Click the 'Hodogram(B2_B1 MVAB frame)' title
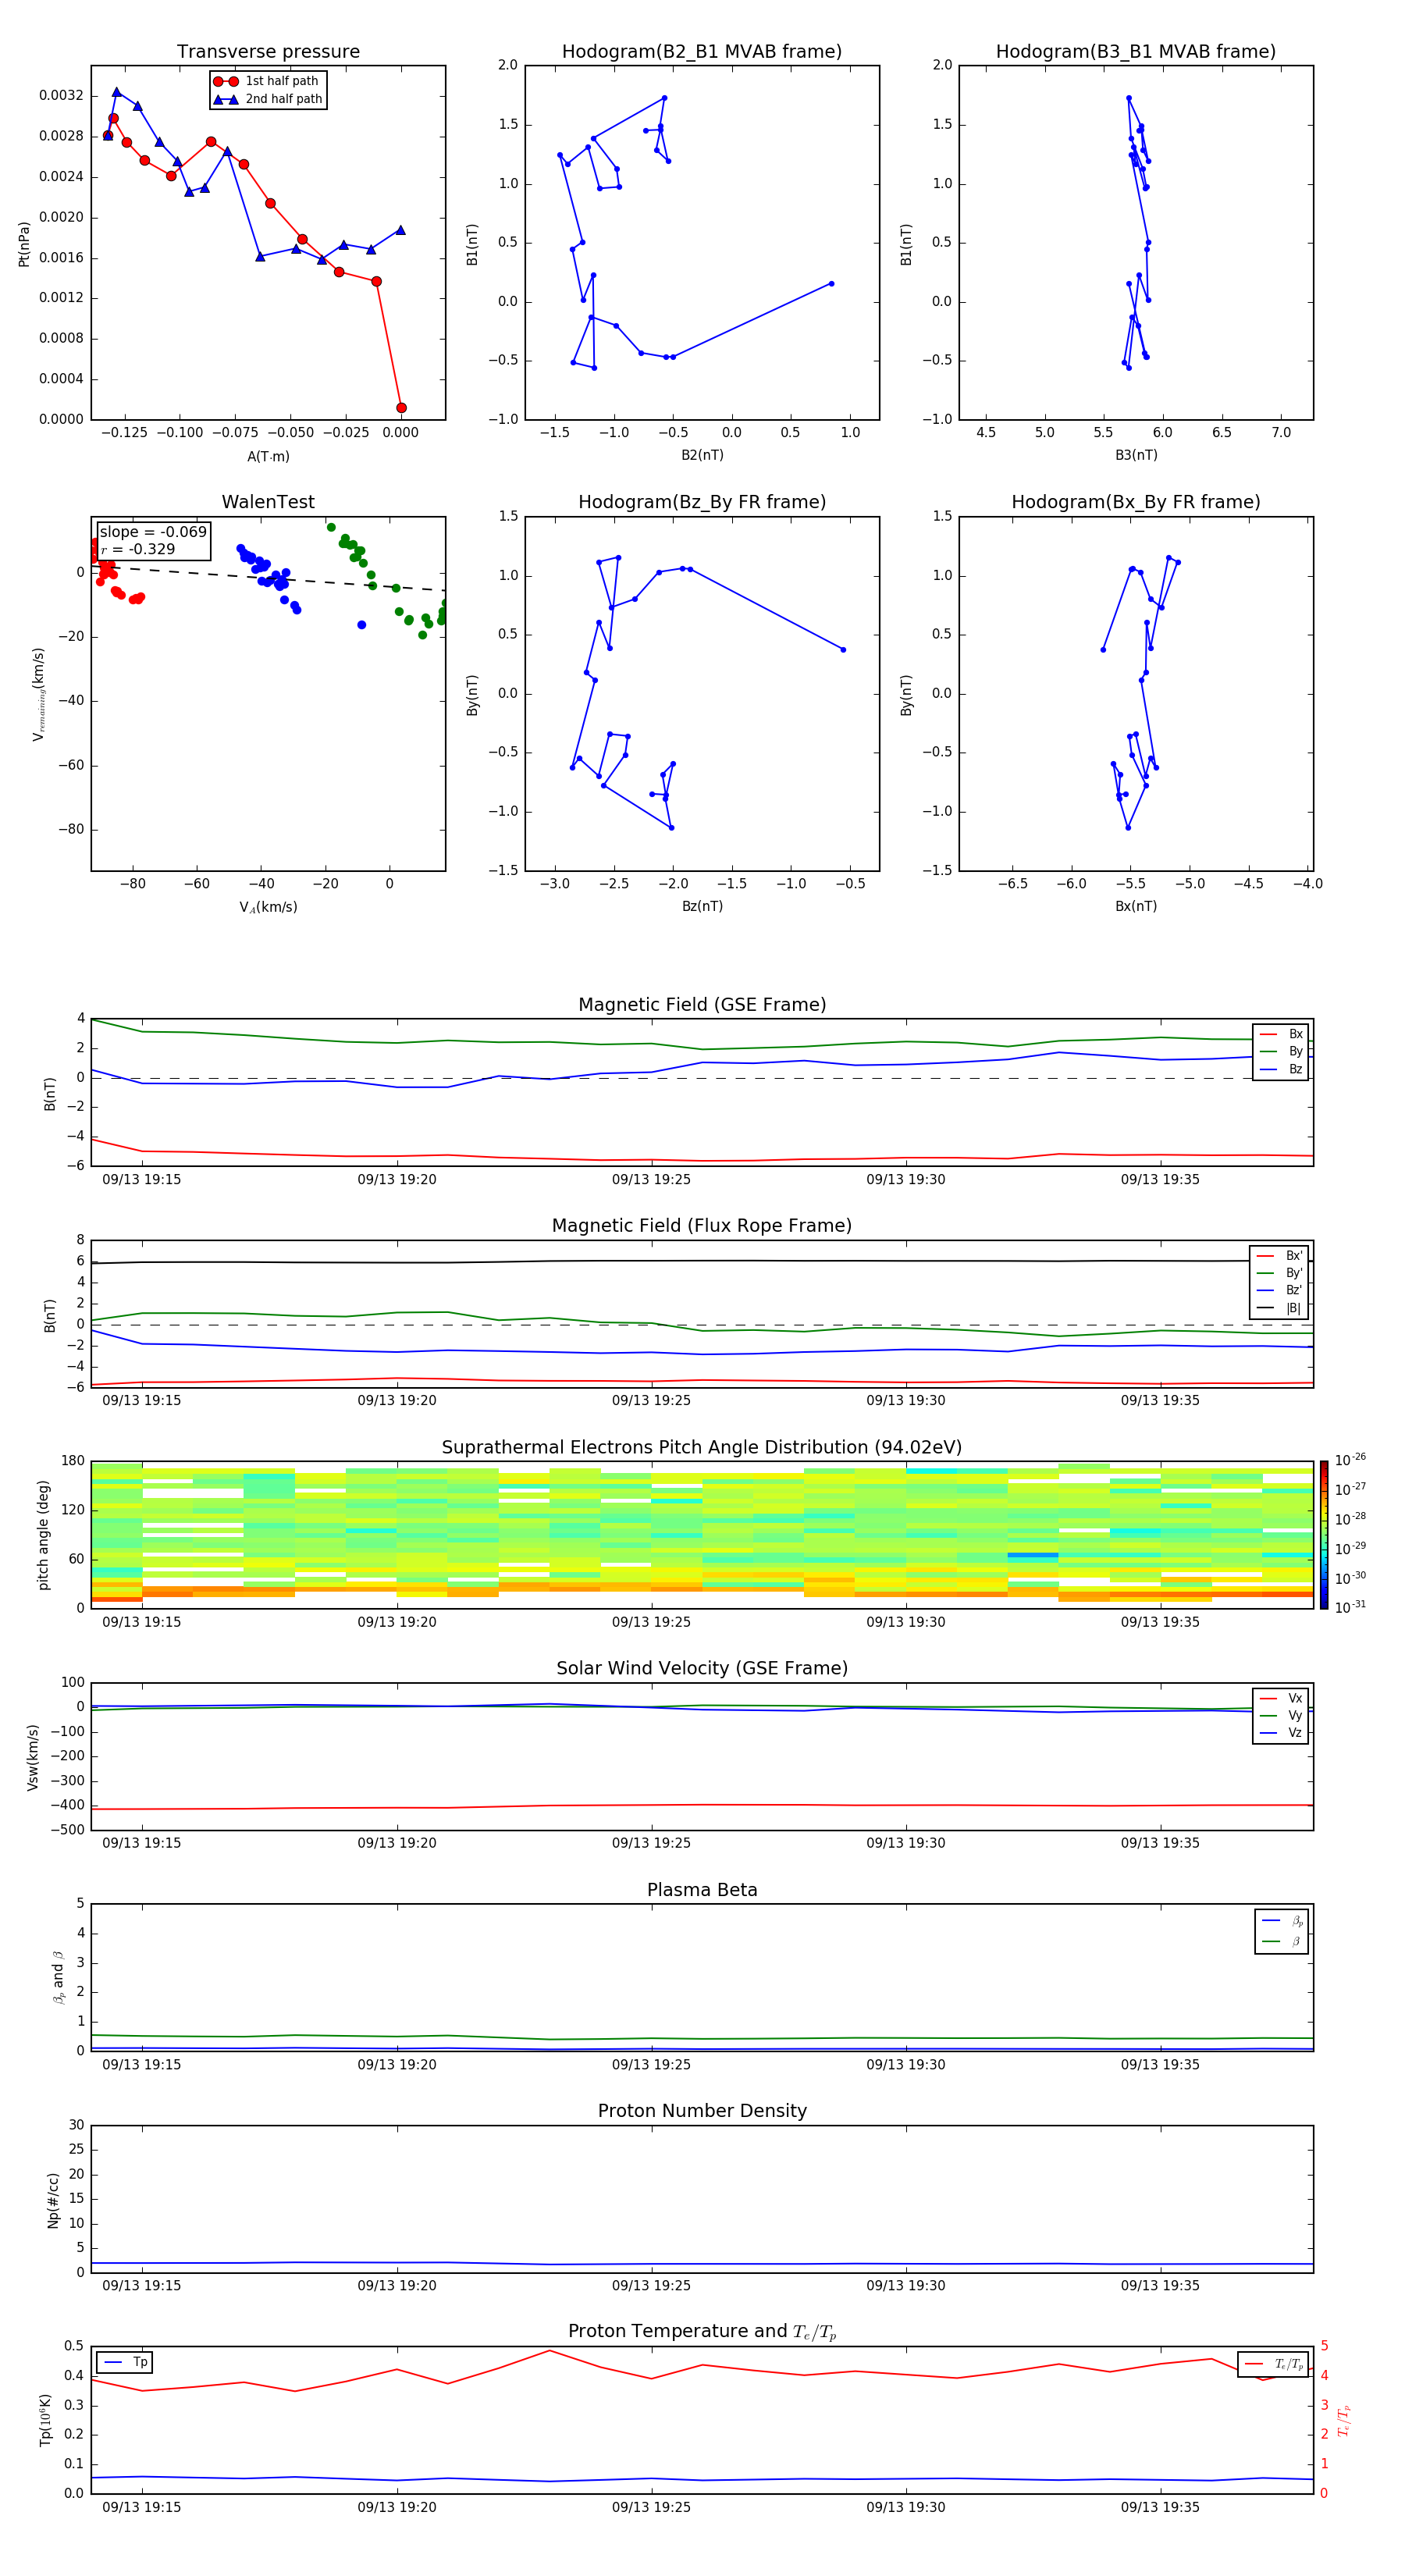1405x2576 pixels. pos(702,52)
